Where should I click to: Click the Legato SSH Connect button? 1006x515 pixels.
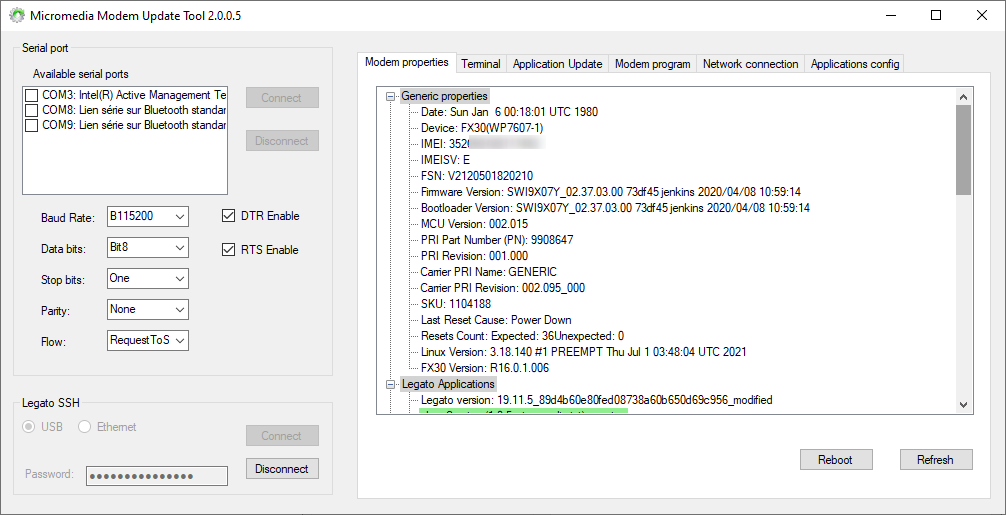click(282, 436)
